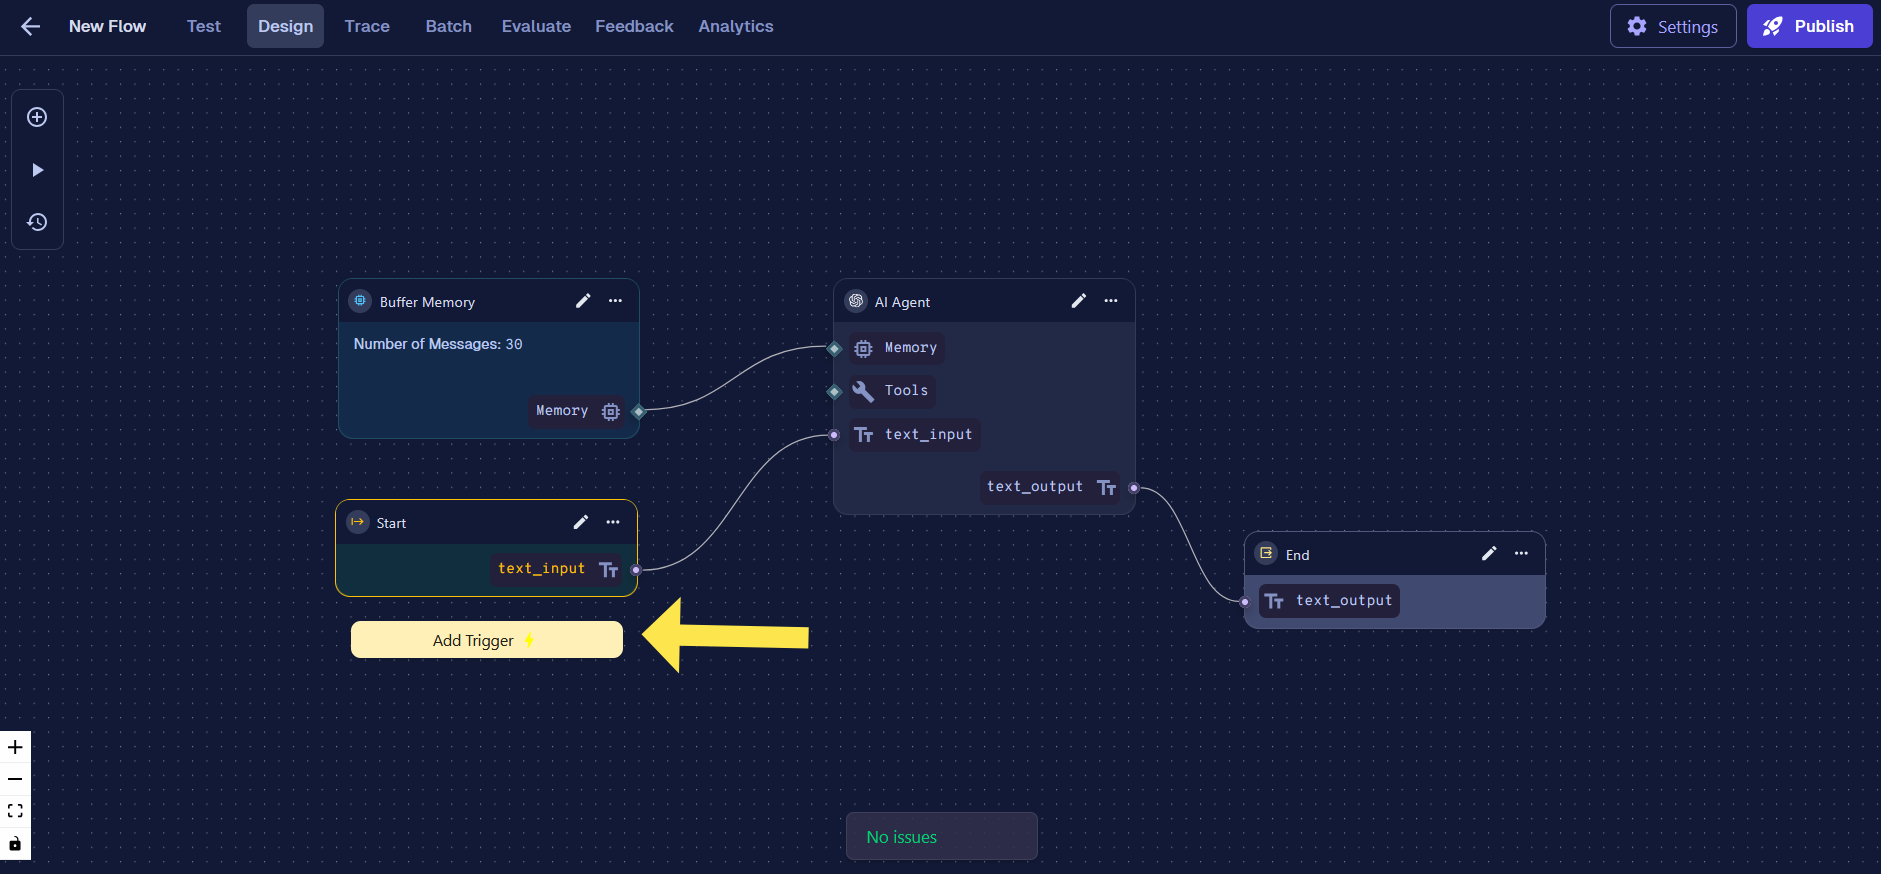
Task: Zoom in on the canvas
Action: click(x=15, y=747)
